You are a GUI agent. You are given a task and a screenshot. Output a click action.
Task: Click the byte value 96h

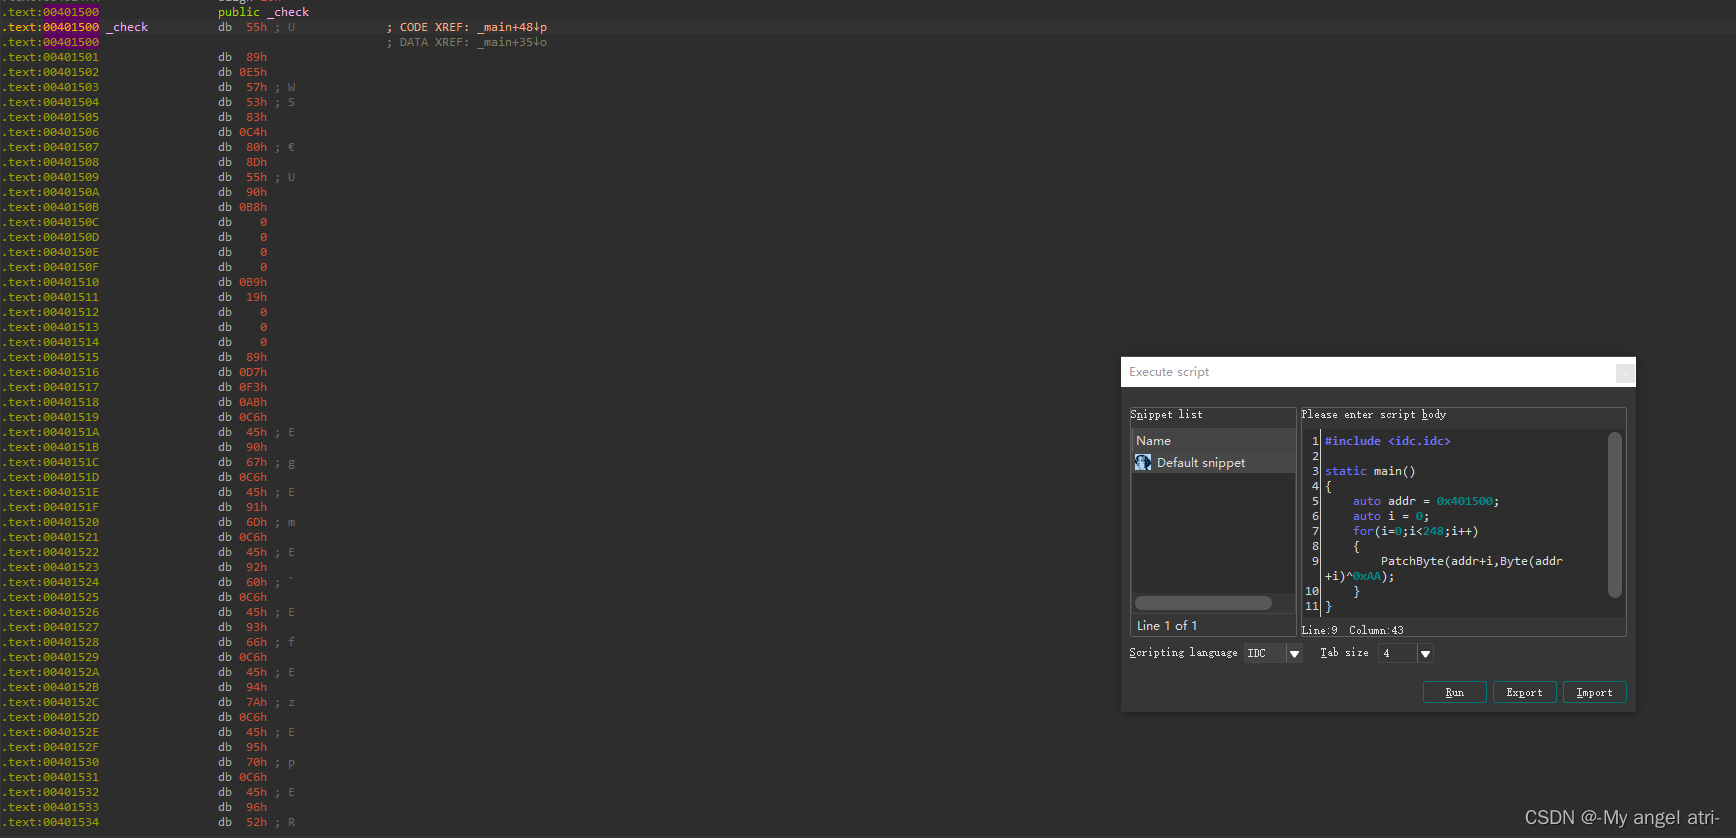[257, 807]
